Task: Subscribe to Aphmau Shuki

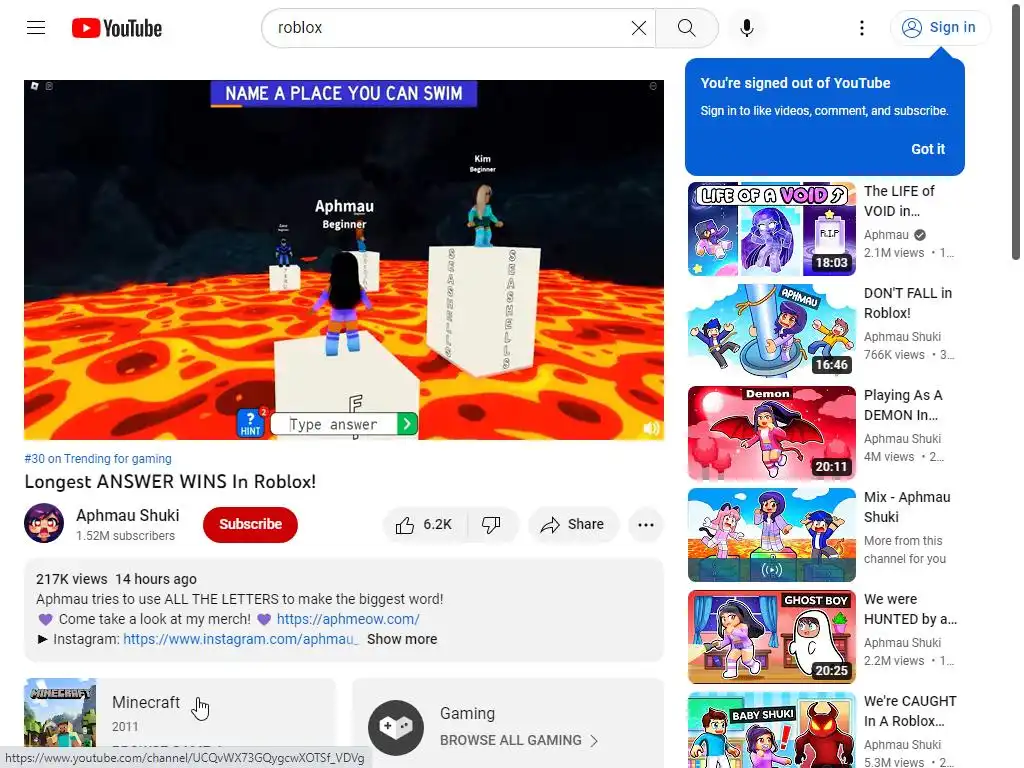Action: point(250,524)
